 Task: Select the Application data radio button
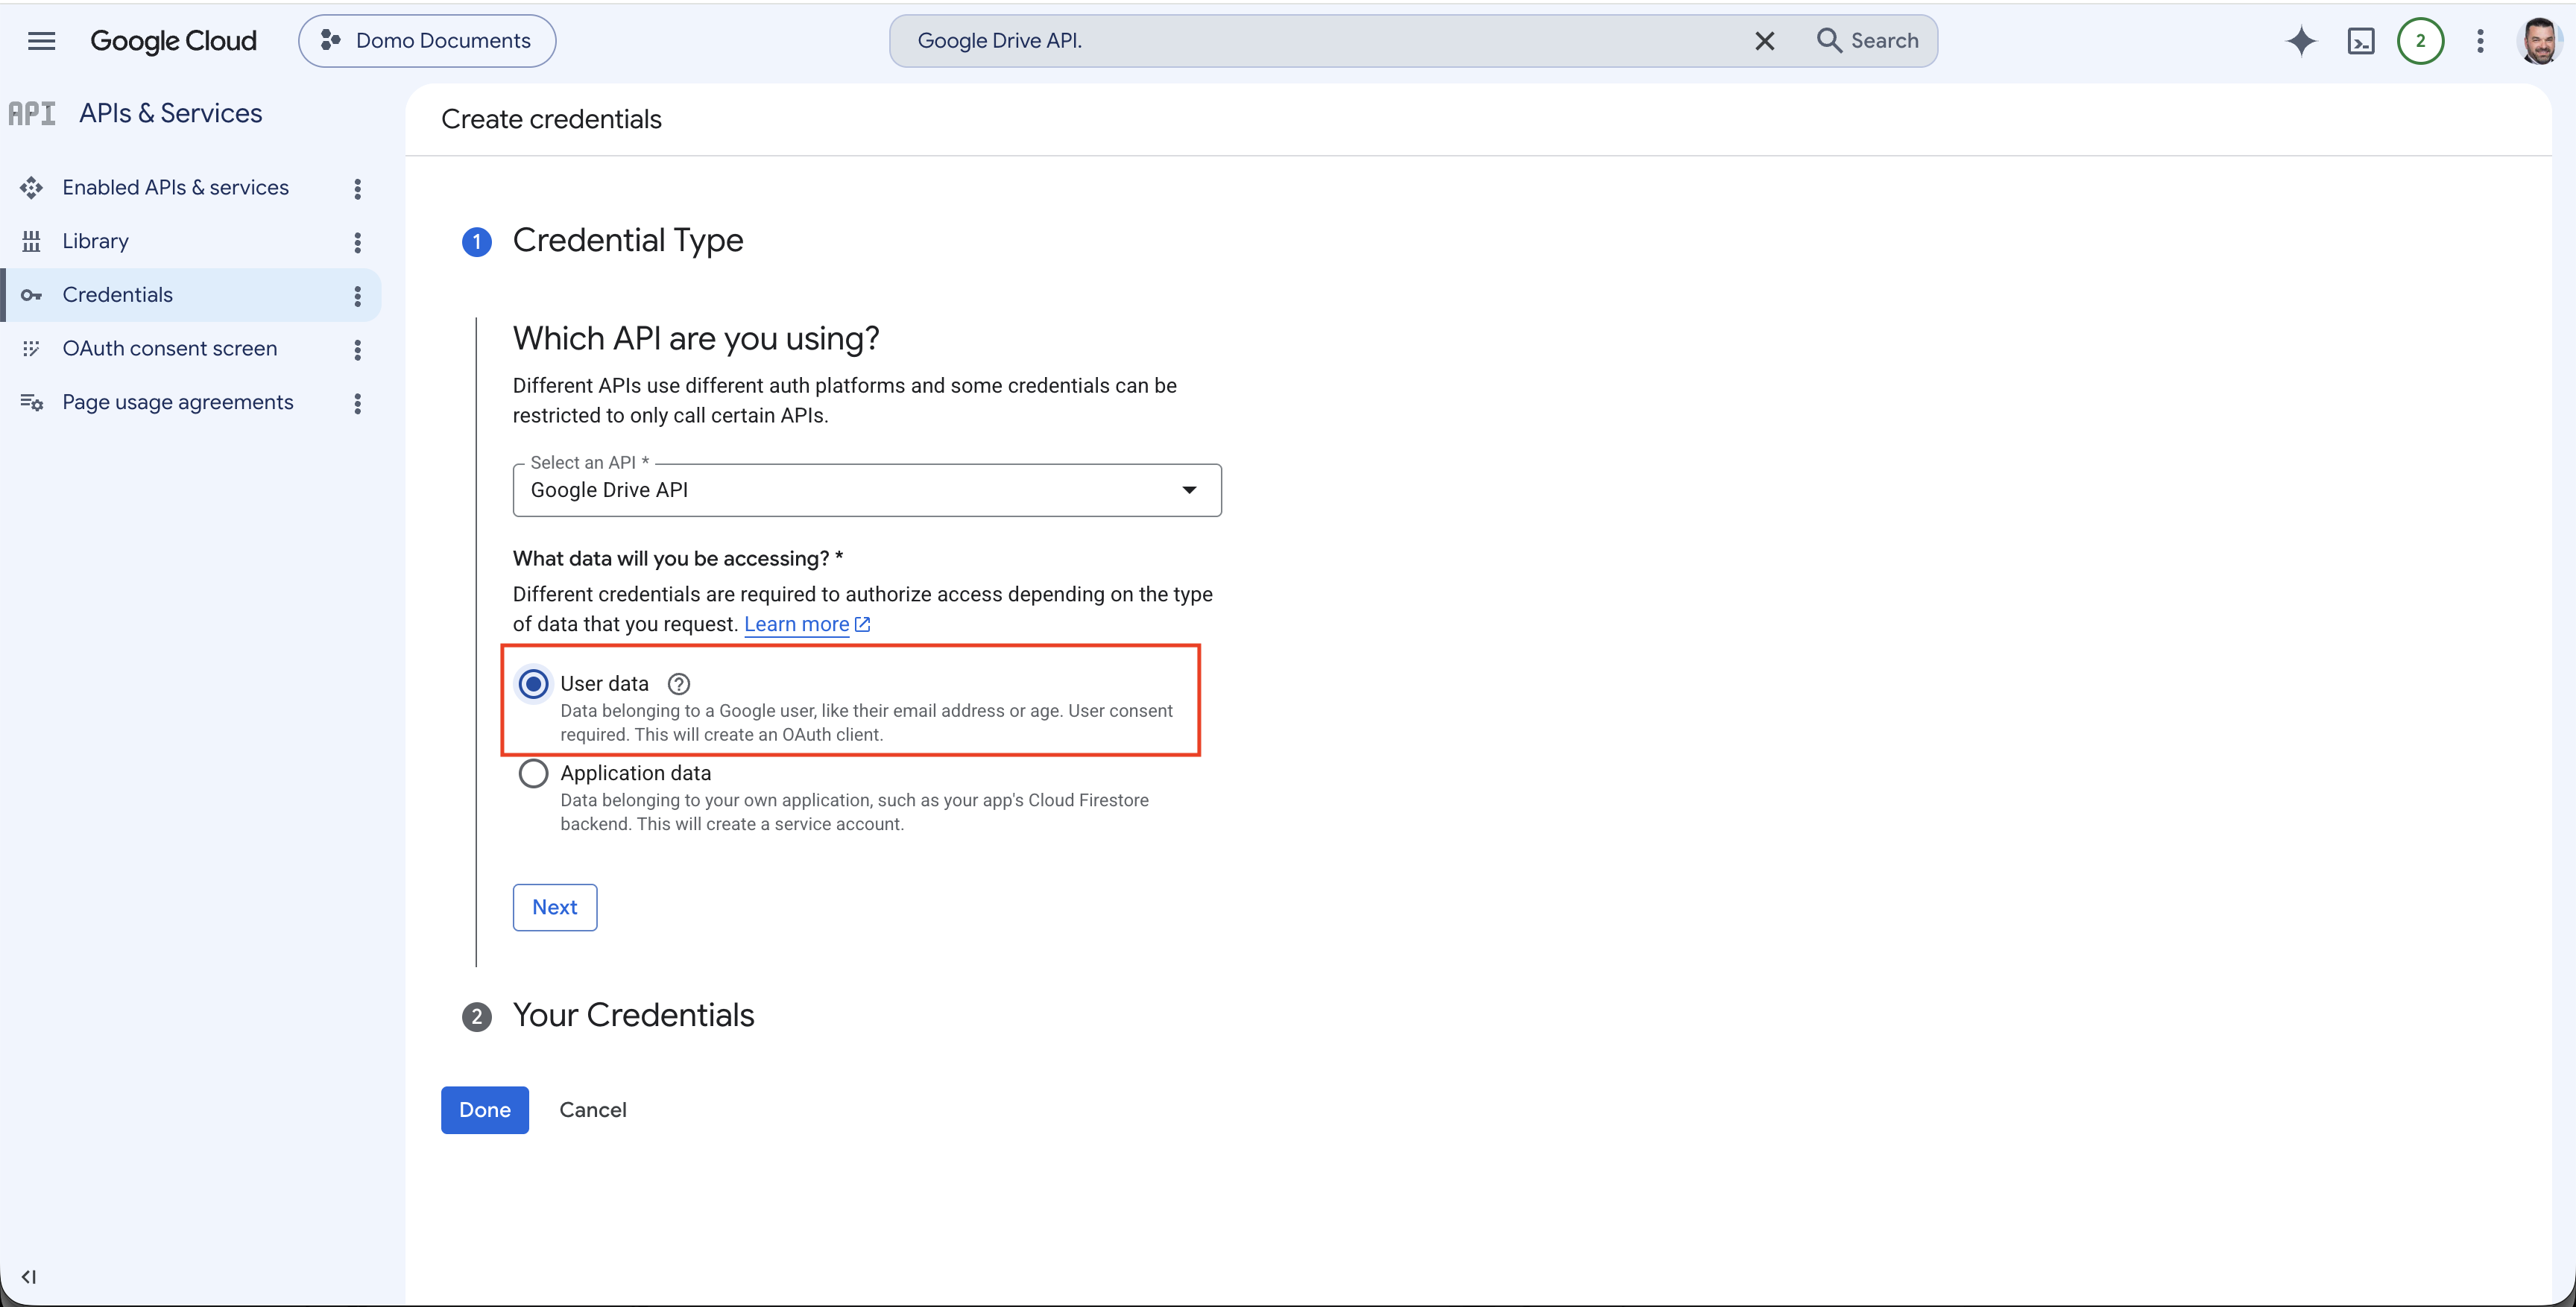click(533, 774)
